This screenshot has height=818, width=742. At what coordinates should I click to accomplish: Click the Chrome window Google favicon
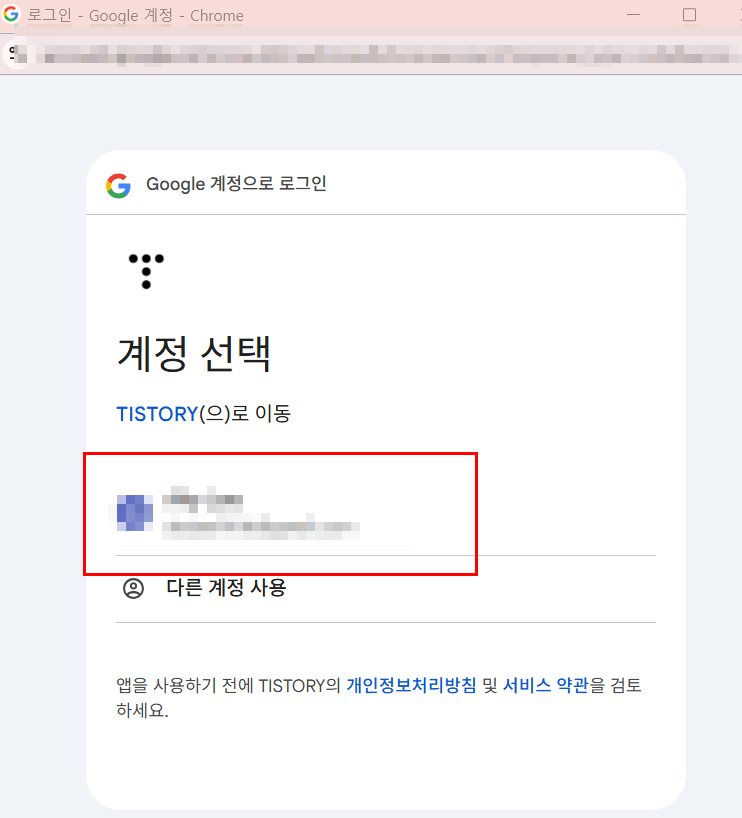click(x=11, y=14)
